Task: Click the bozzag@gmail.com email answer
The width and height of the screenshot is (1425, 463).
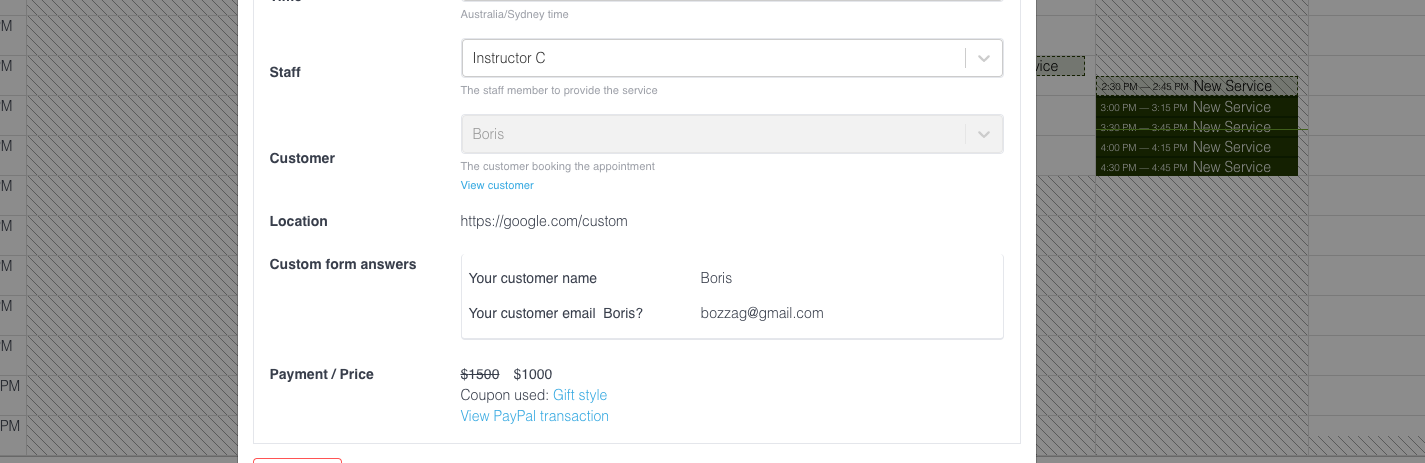Action: tap(762, 313)
